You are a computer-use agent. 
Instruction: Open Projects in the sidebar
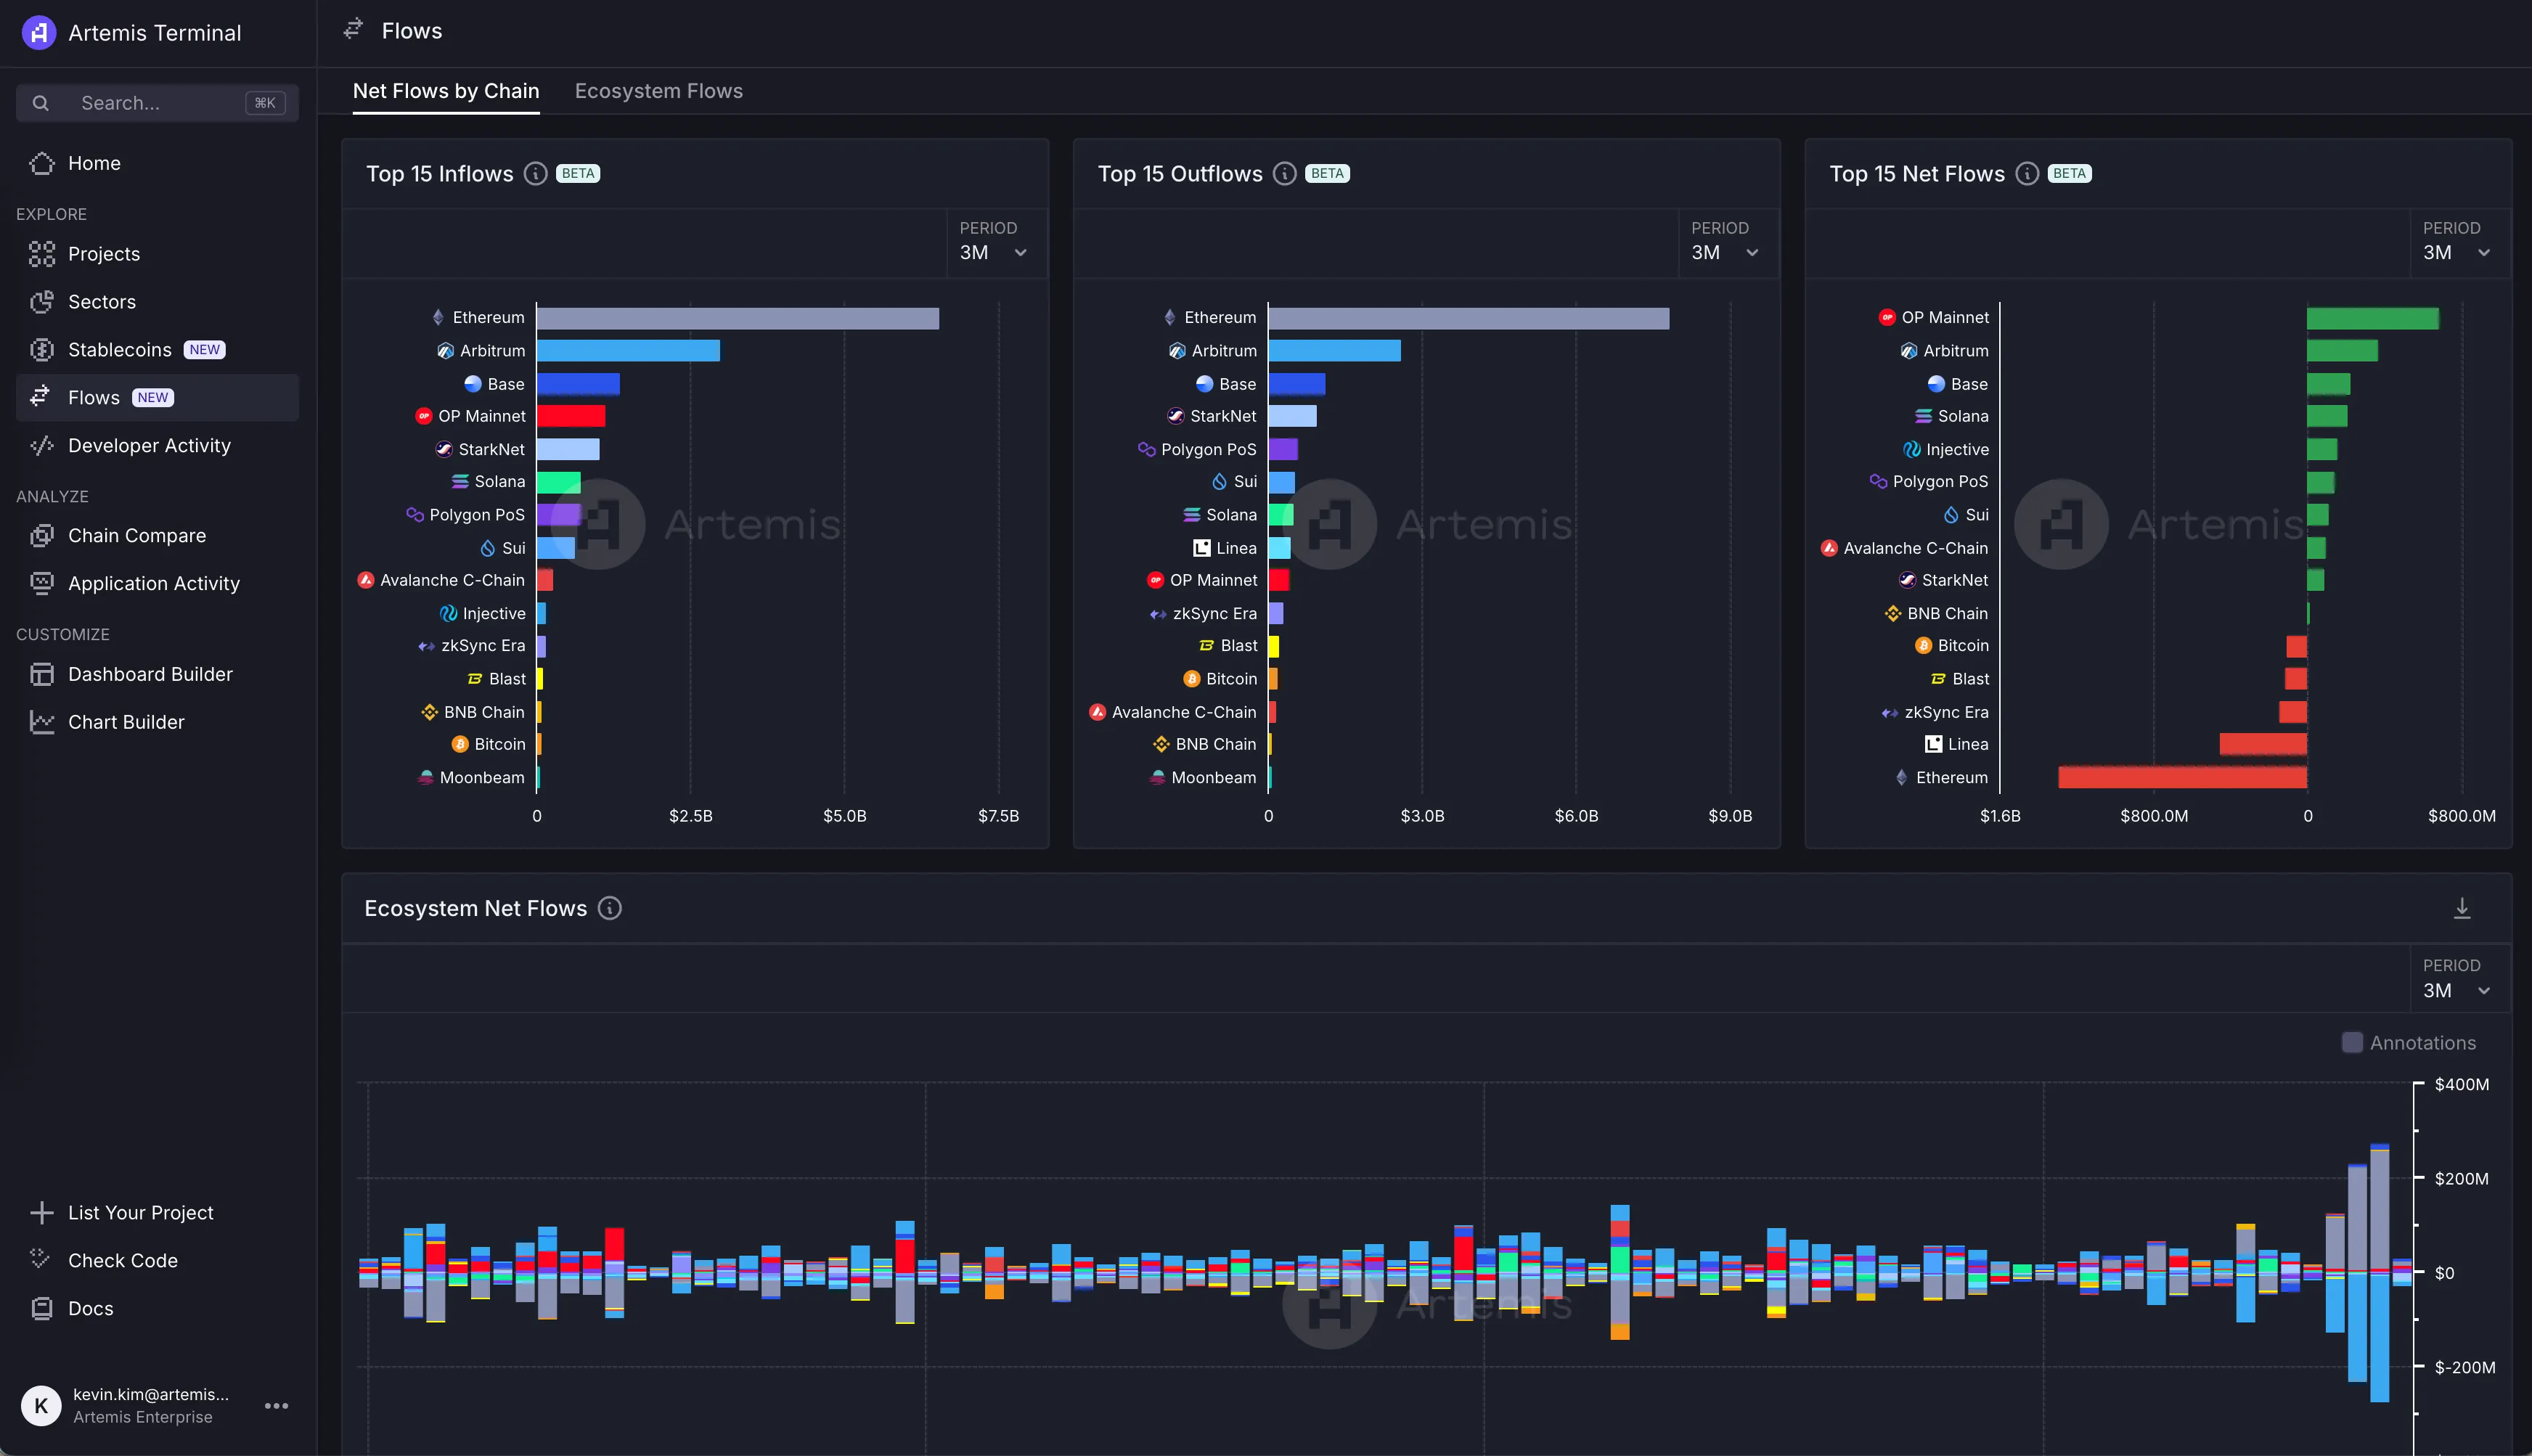[x=157, y=254]
